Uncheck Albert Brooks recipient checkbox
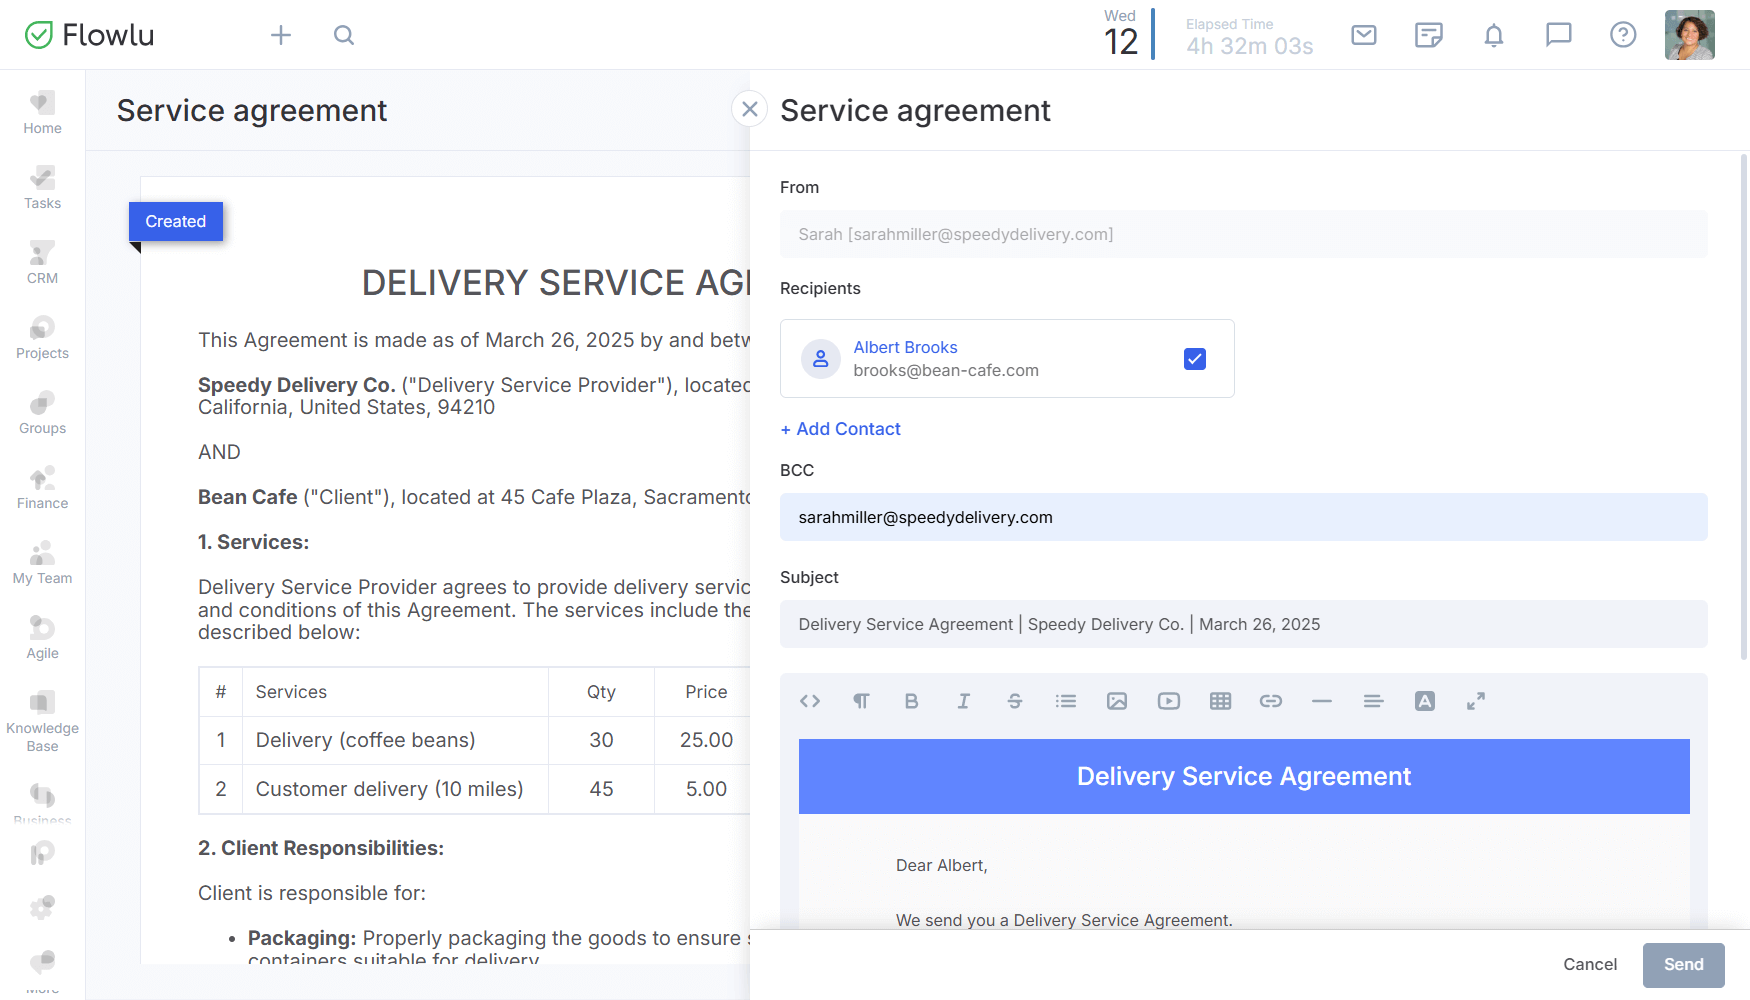1750x1000 pixels. tap(1195, 359)
